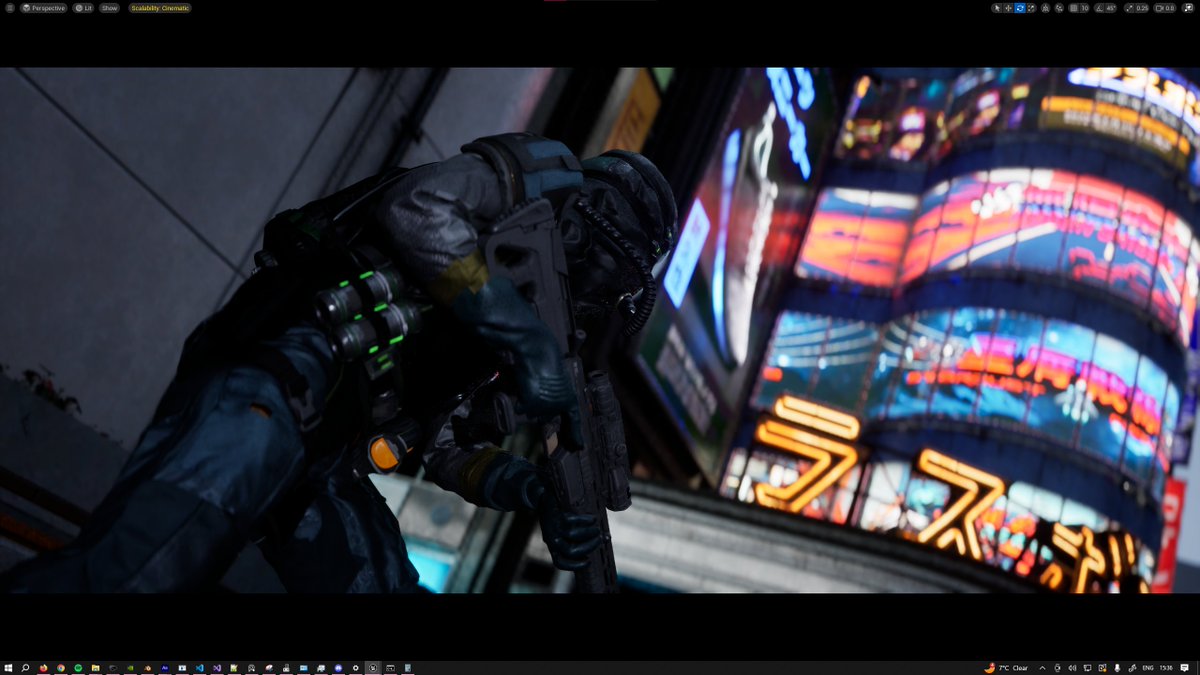Open the Windows Start menu
The width and height of the screenshot is (1200, 675).
coord(8,668)
